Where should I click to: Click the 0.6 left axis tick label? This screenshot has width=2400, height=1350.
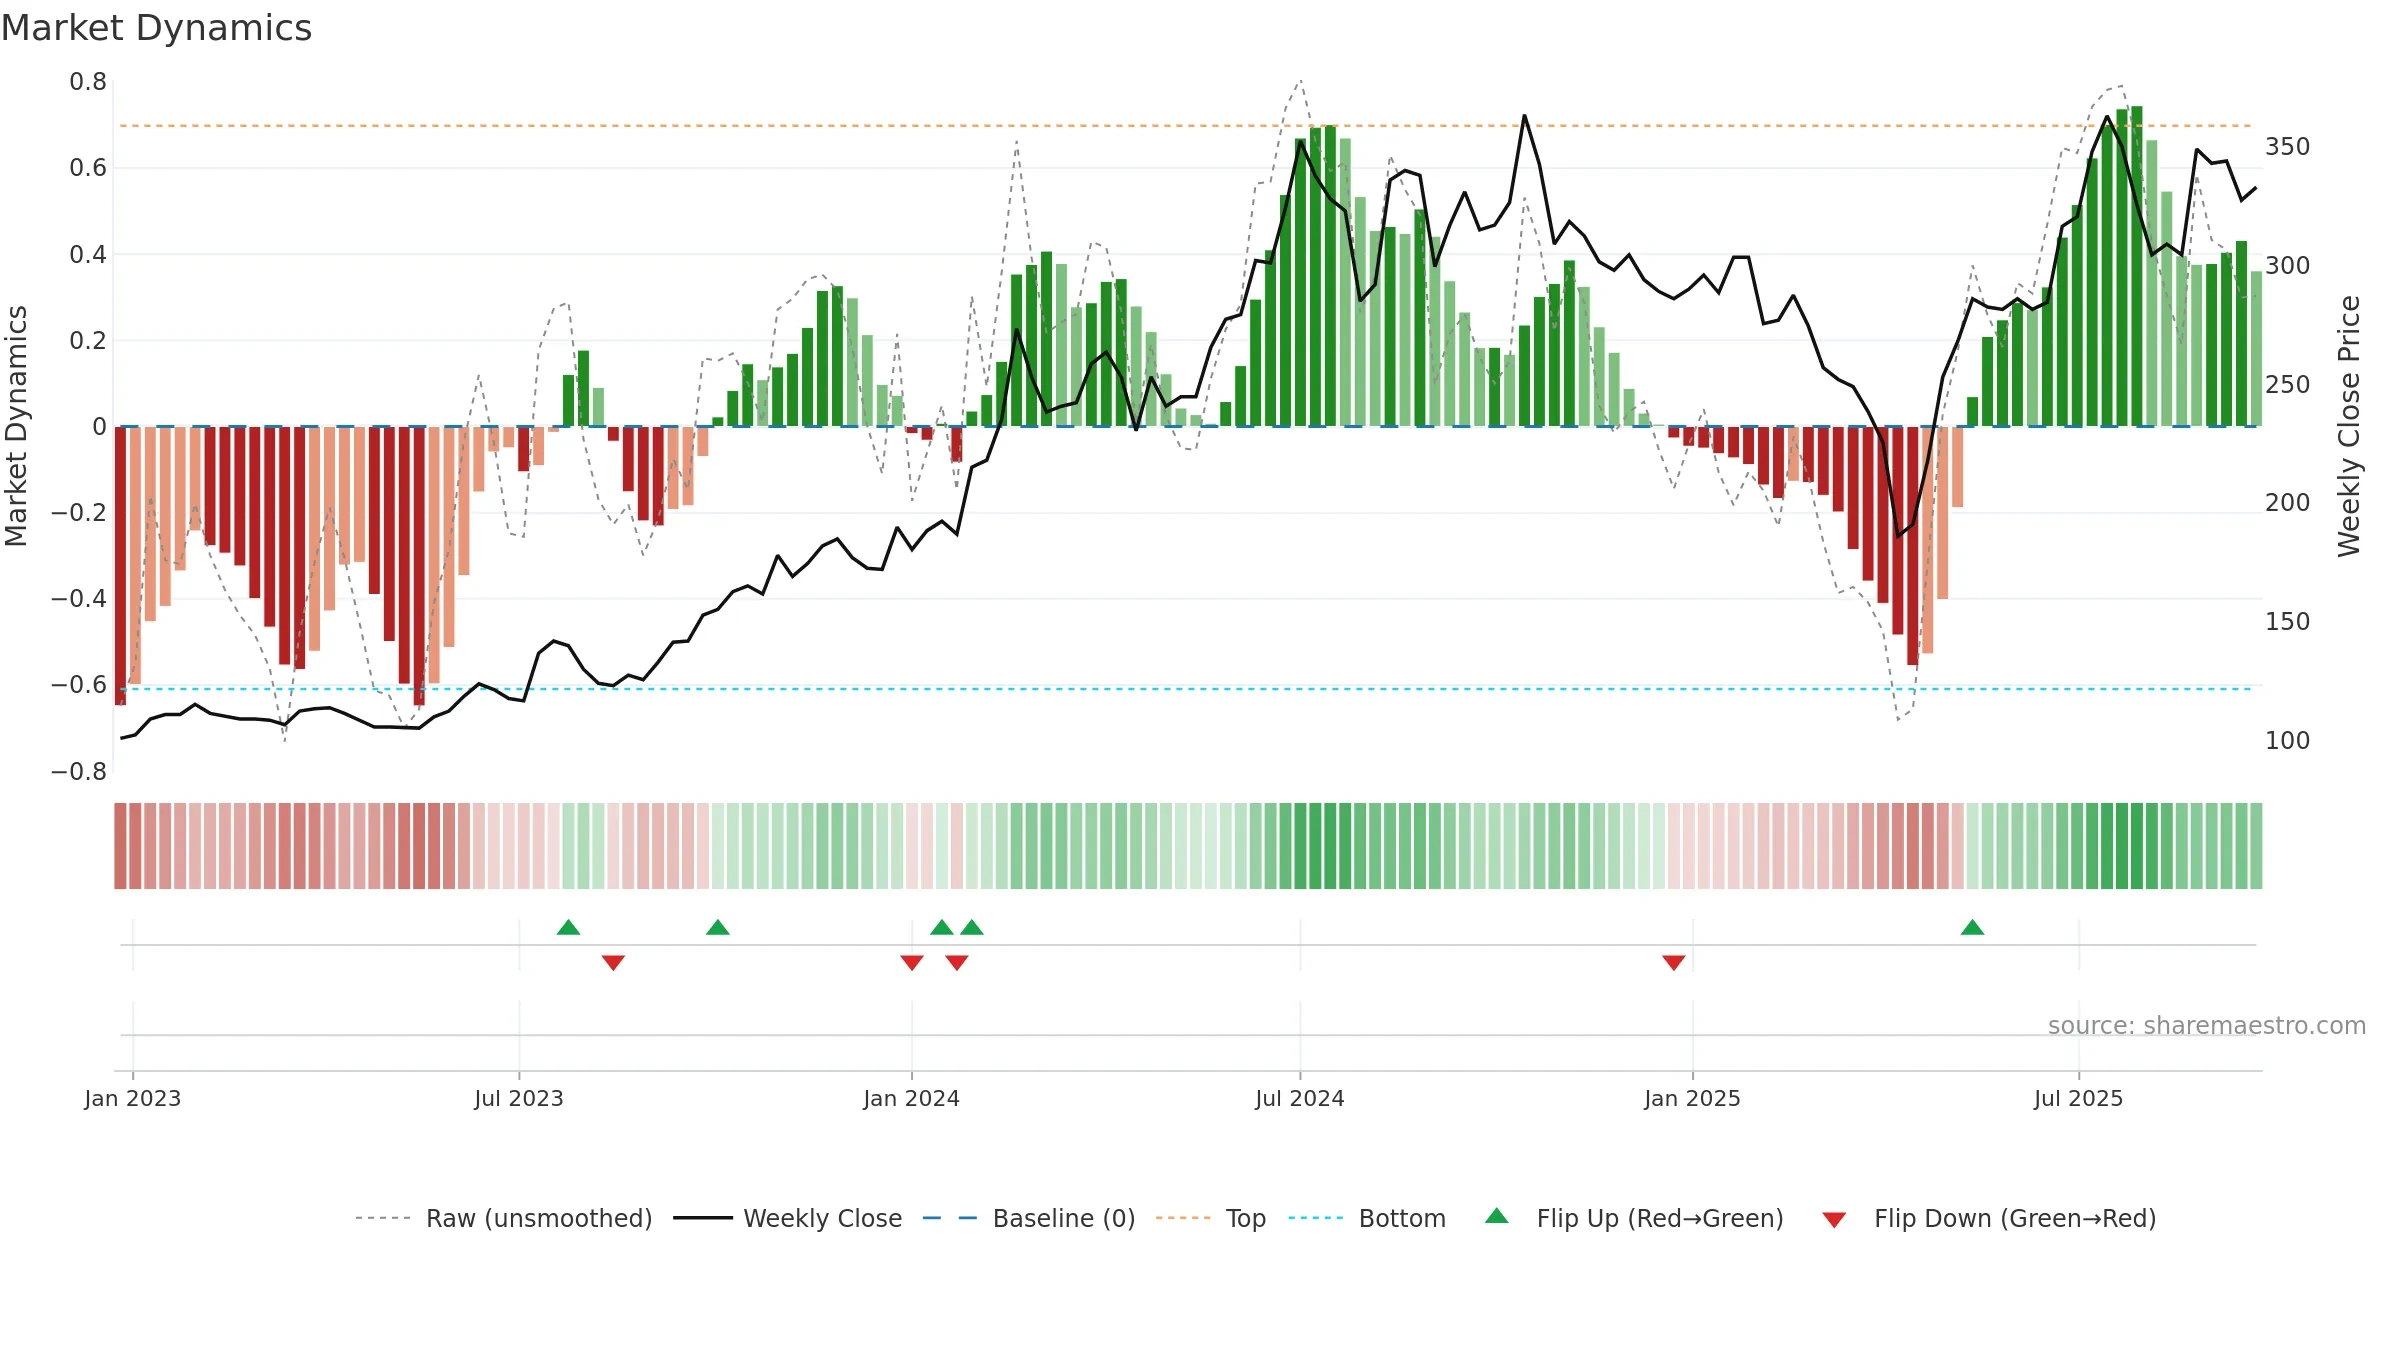tap(88, 168)
